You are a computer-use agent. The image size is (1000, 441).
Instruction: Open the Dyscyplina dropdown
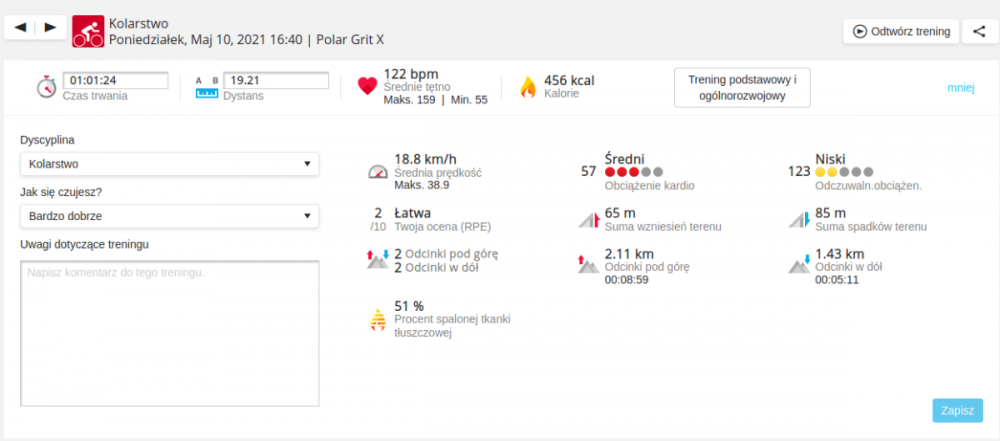coord(169,164)
